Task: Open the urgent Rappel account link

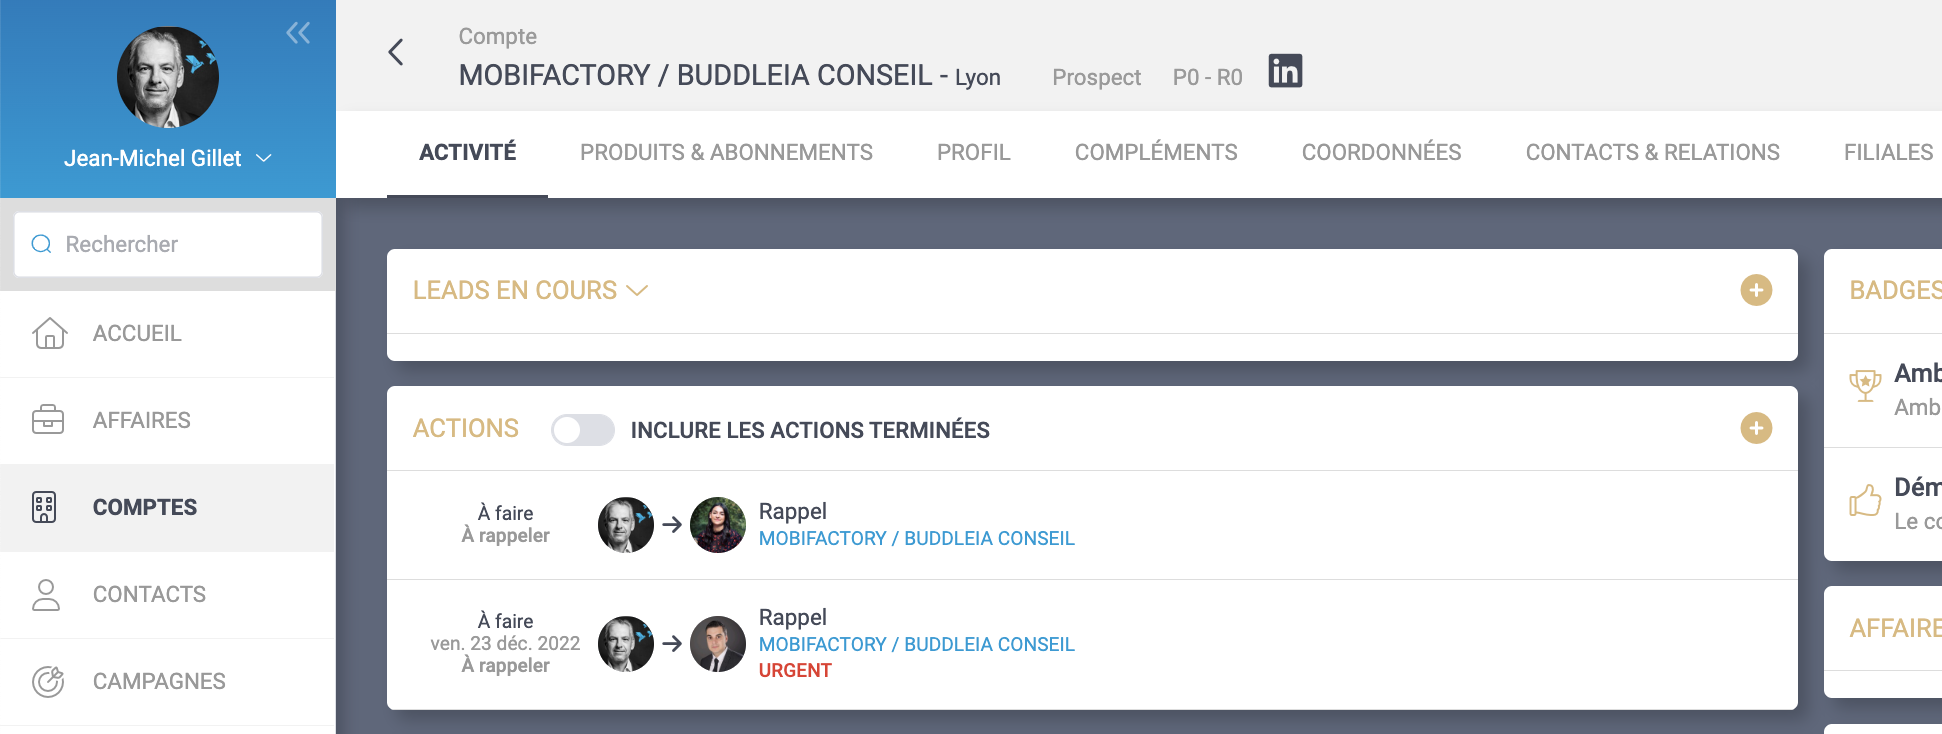Action: [x=916, y=644]
